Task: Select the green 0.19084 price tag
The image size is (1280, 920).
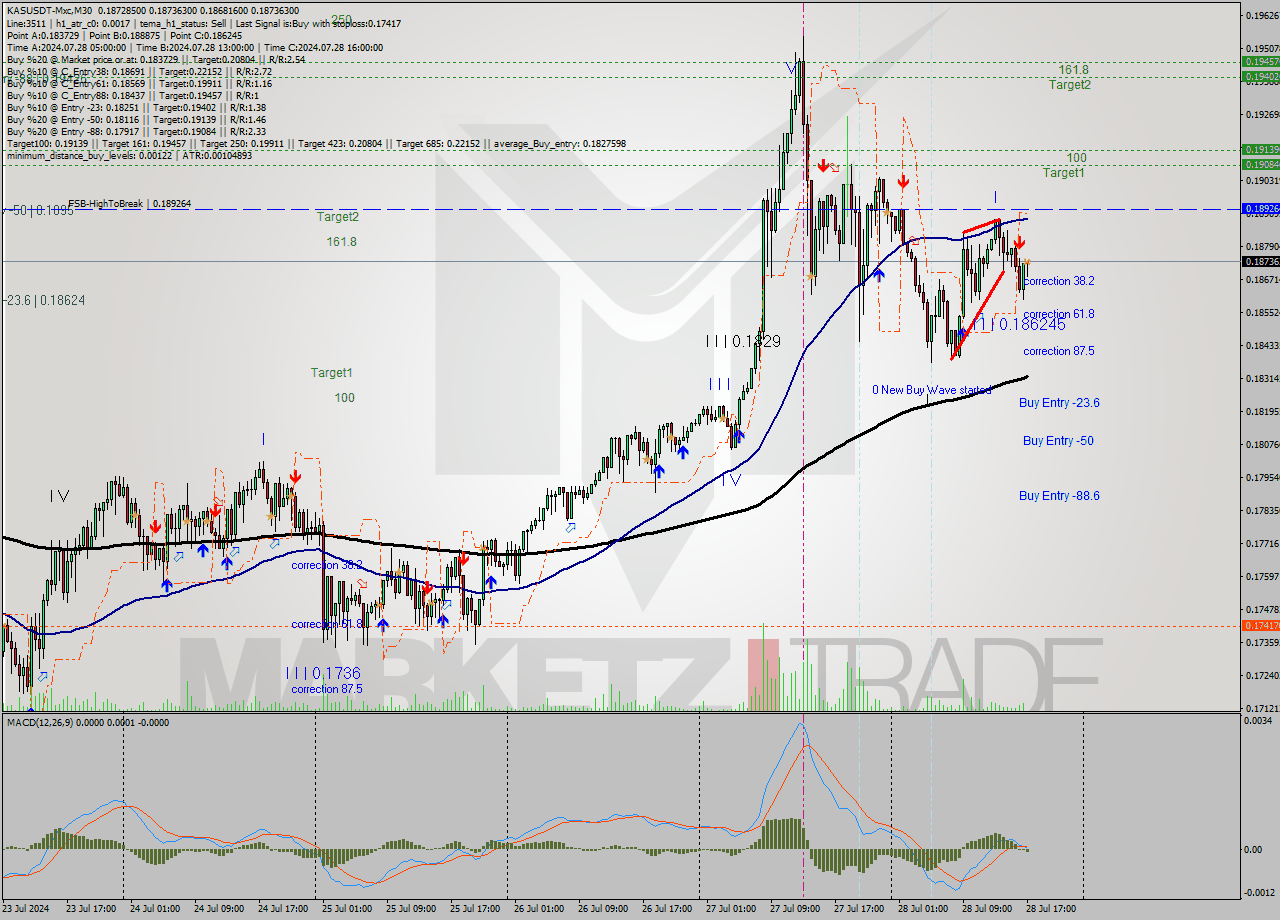Action: click(x=1260, y=164)
